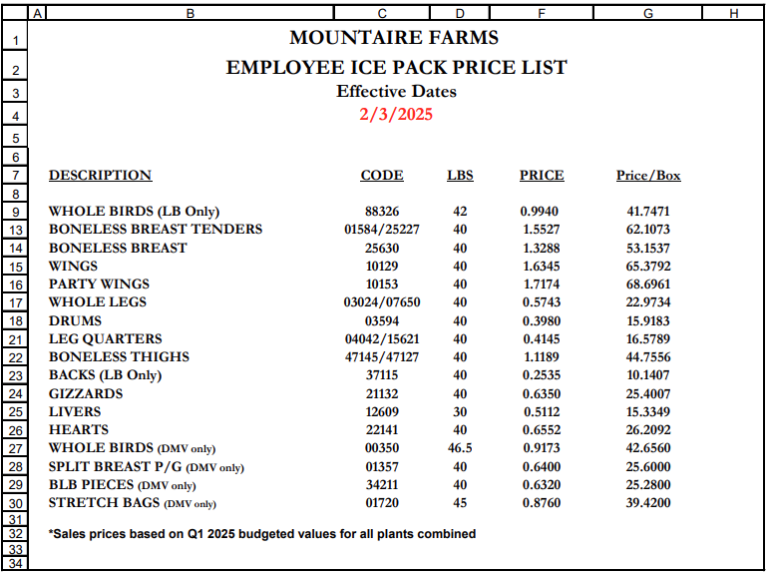Select column B header
Screen dimensions: 768x573
point(190,12)
